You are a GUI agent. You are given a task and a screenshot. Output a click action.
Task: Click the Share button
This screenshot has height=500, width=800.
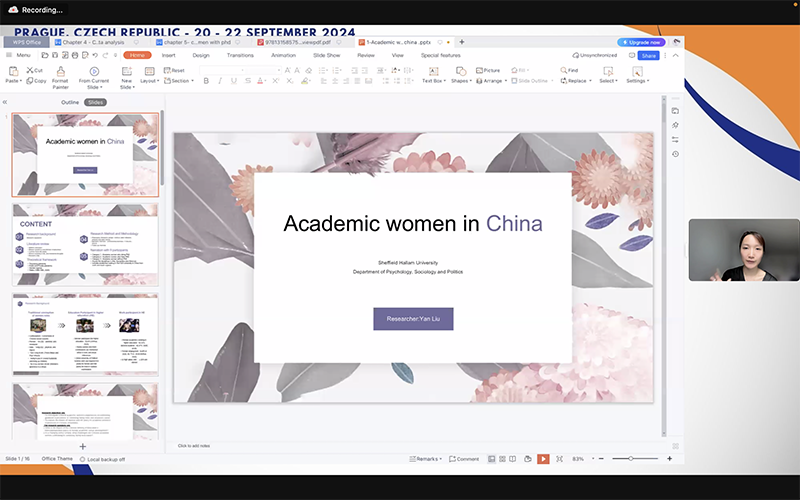point(649,56)
